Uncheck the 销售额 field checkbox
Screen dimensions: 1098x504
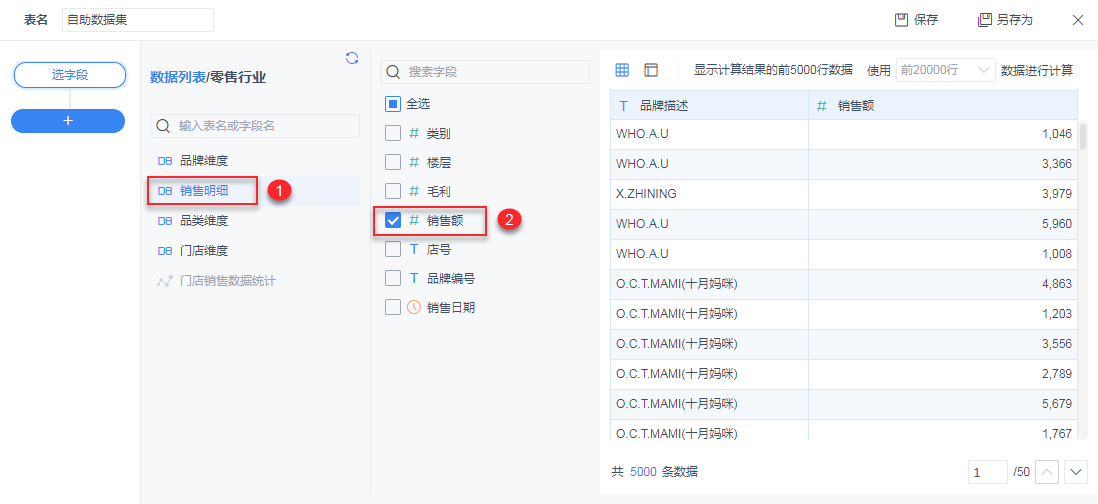(x=393, y=220)
